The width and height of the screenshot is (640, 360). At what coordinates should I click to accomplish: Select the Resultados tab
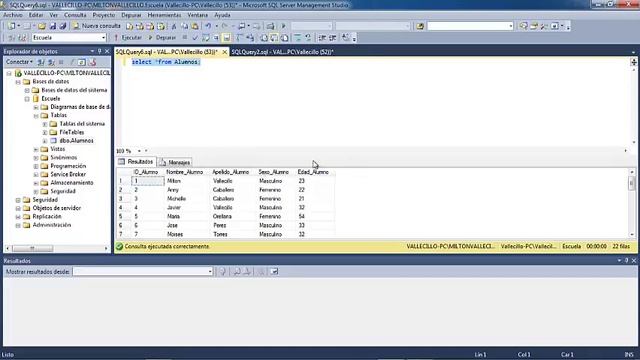point(136,162)
